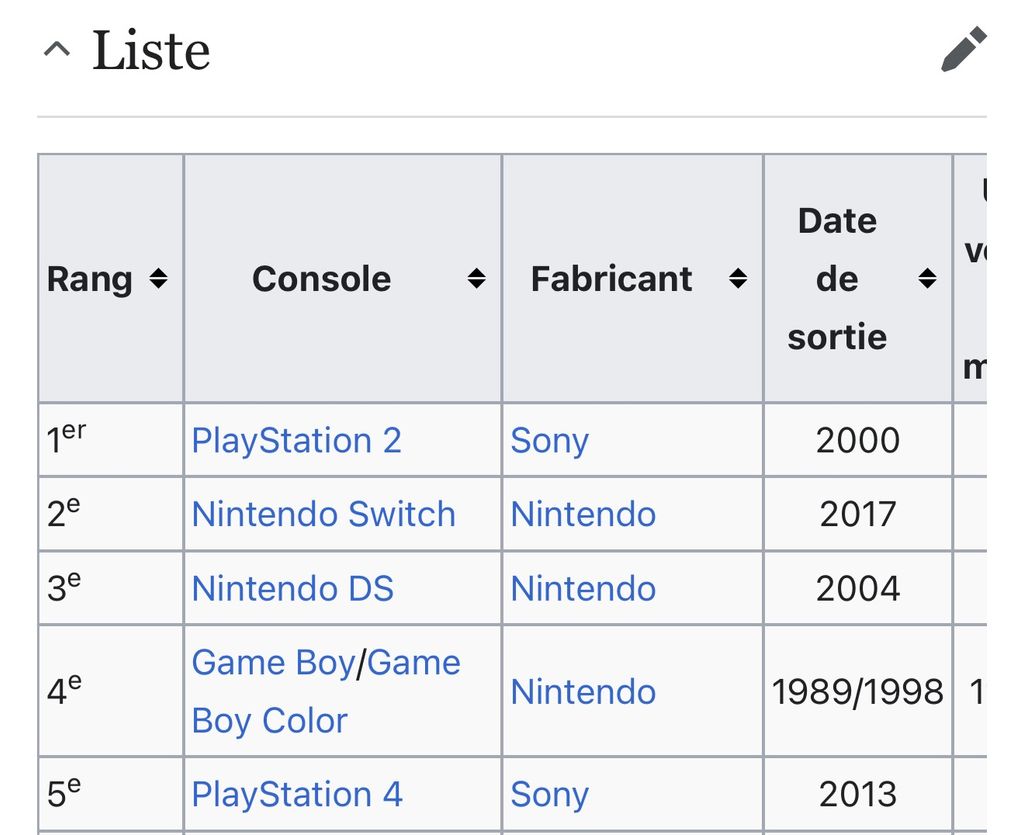Sort by Date de sortie arrows
The height and width of the screenshot is (835, 1024).
point(927,279)
